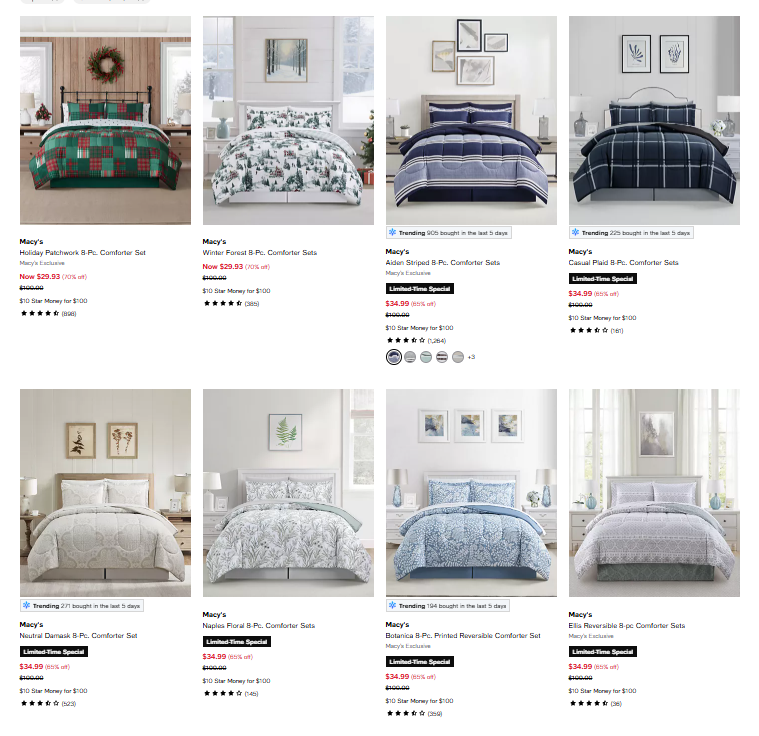Open the Holiday Patchwork comforter set image
The height and width of the screenshot is (736, 759).
click(105, 120)
